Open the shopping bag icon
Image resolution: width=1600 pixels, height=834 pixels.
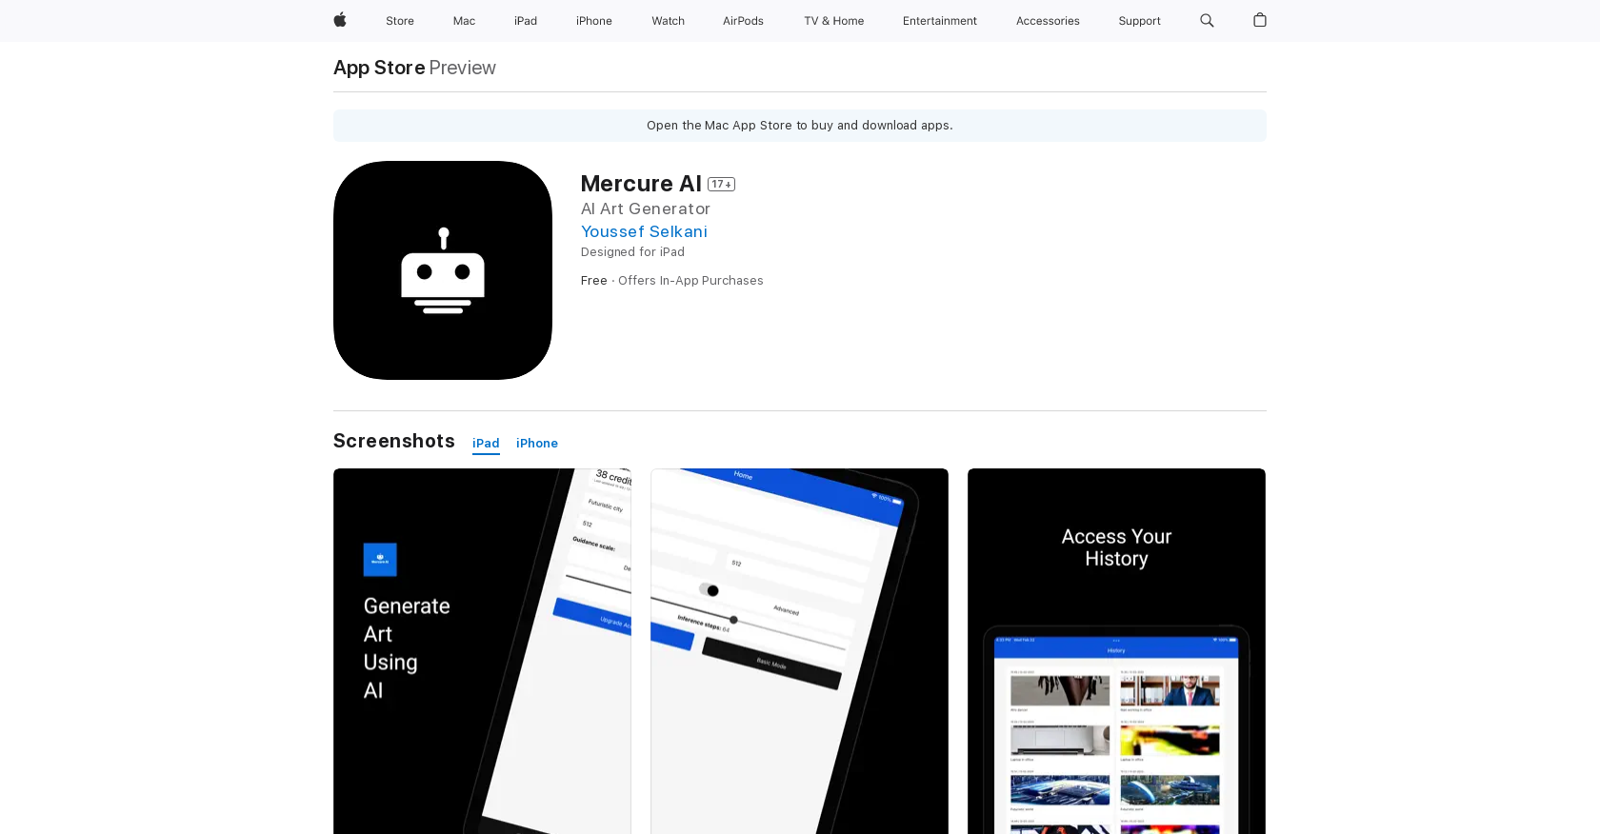pyautogui.click(x=1260, y=20)
